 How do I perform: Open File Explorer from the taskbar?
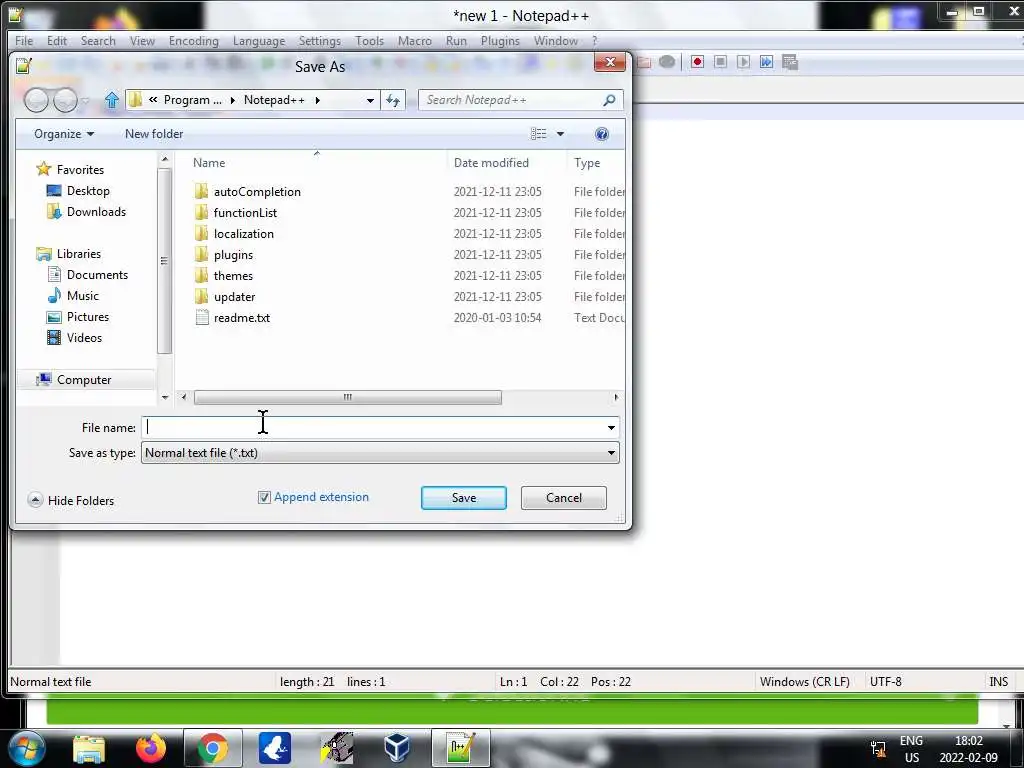(x=89, y=748)
